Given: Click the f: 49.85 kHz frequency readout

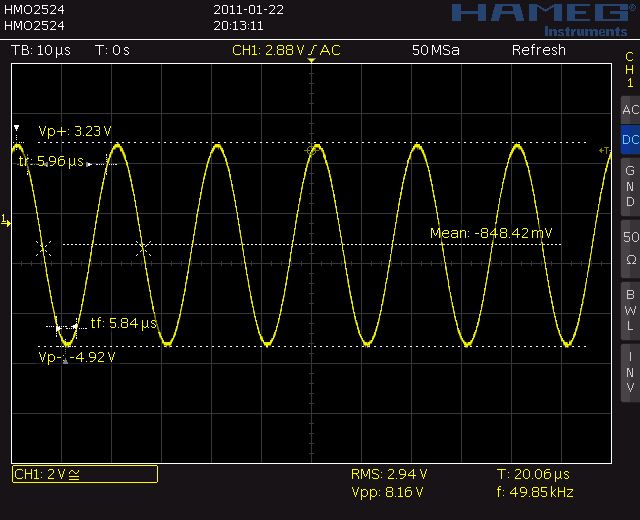Looking at the screenshot, I should click(x=535, y=492).
